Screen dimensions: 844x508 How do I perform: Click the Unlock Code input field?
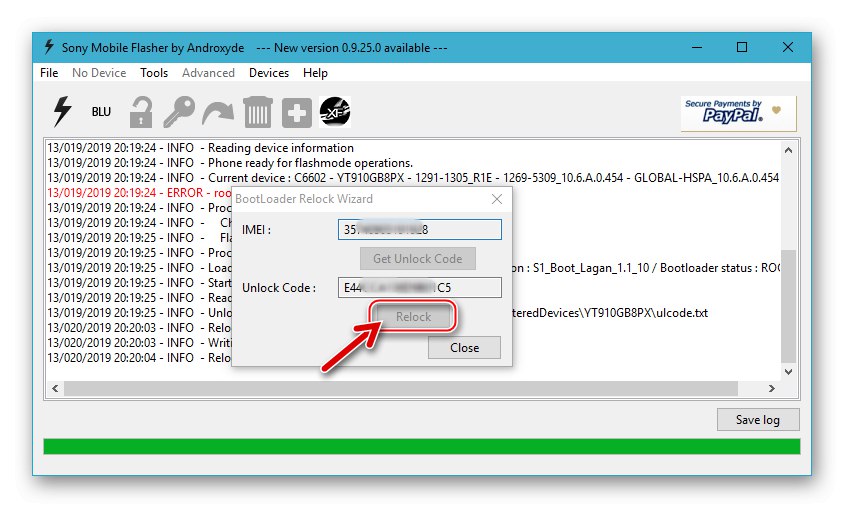point(420,287)
